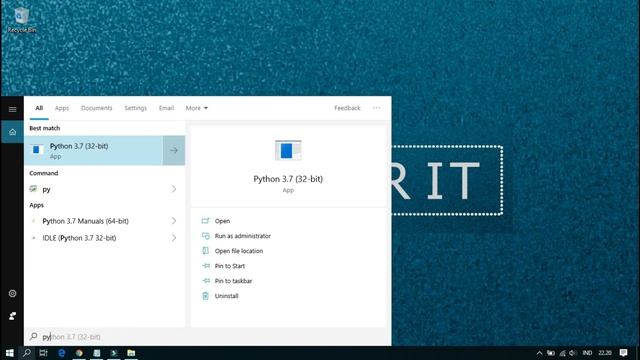The height and width of the screenshot is (360, 640).
Task: Click the py command icon
Action: (33, 189)
